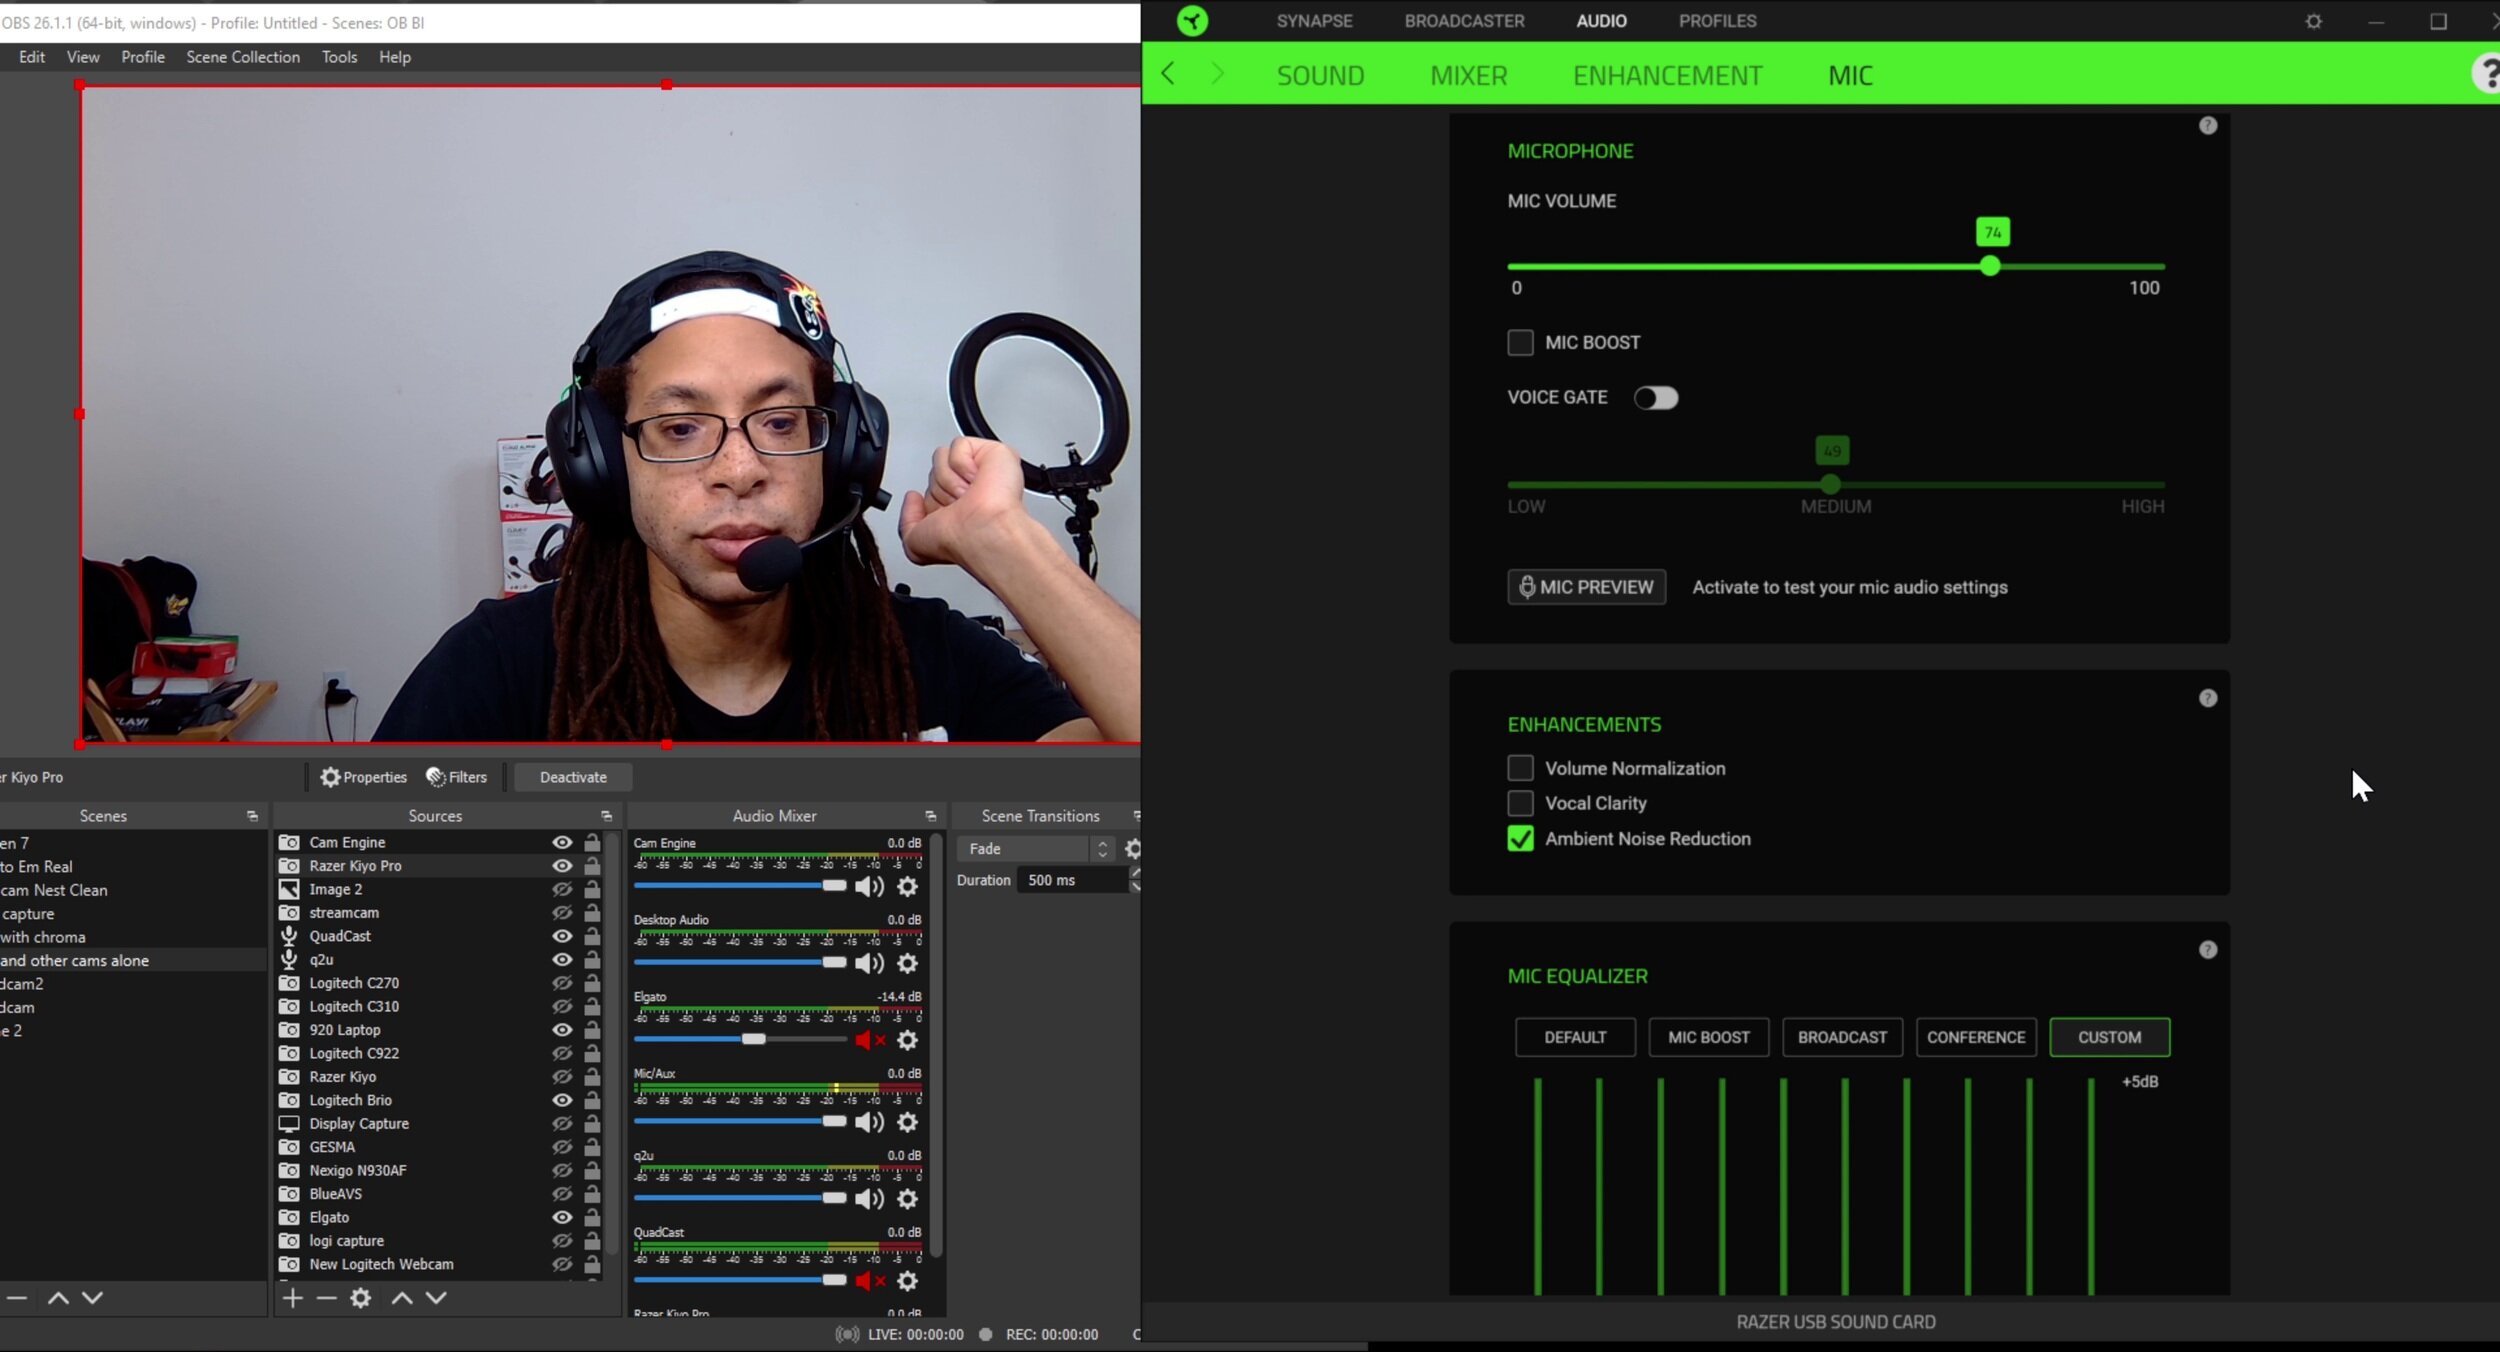Add a new source with plus icon
The height and width of the screenshot is (1352, 2500).
[292, 1299]
